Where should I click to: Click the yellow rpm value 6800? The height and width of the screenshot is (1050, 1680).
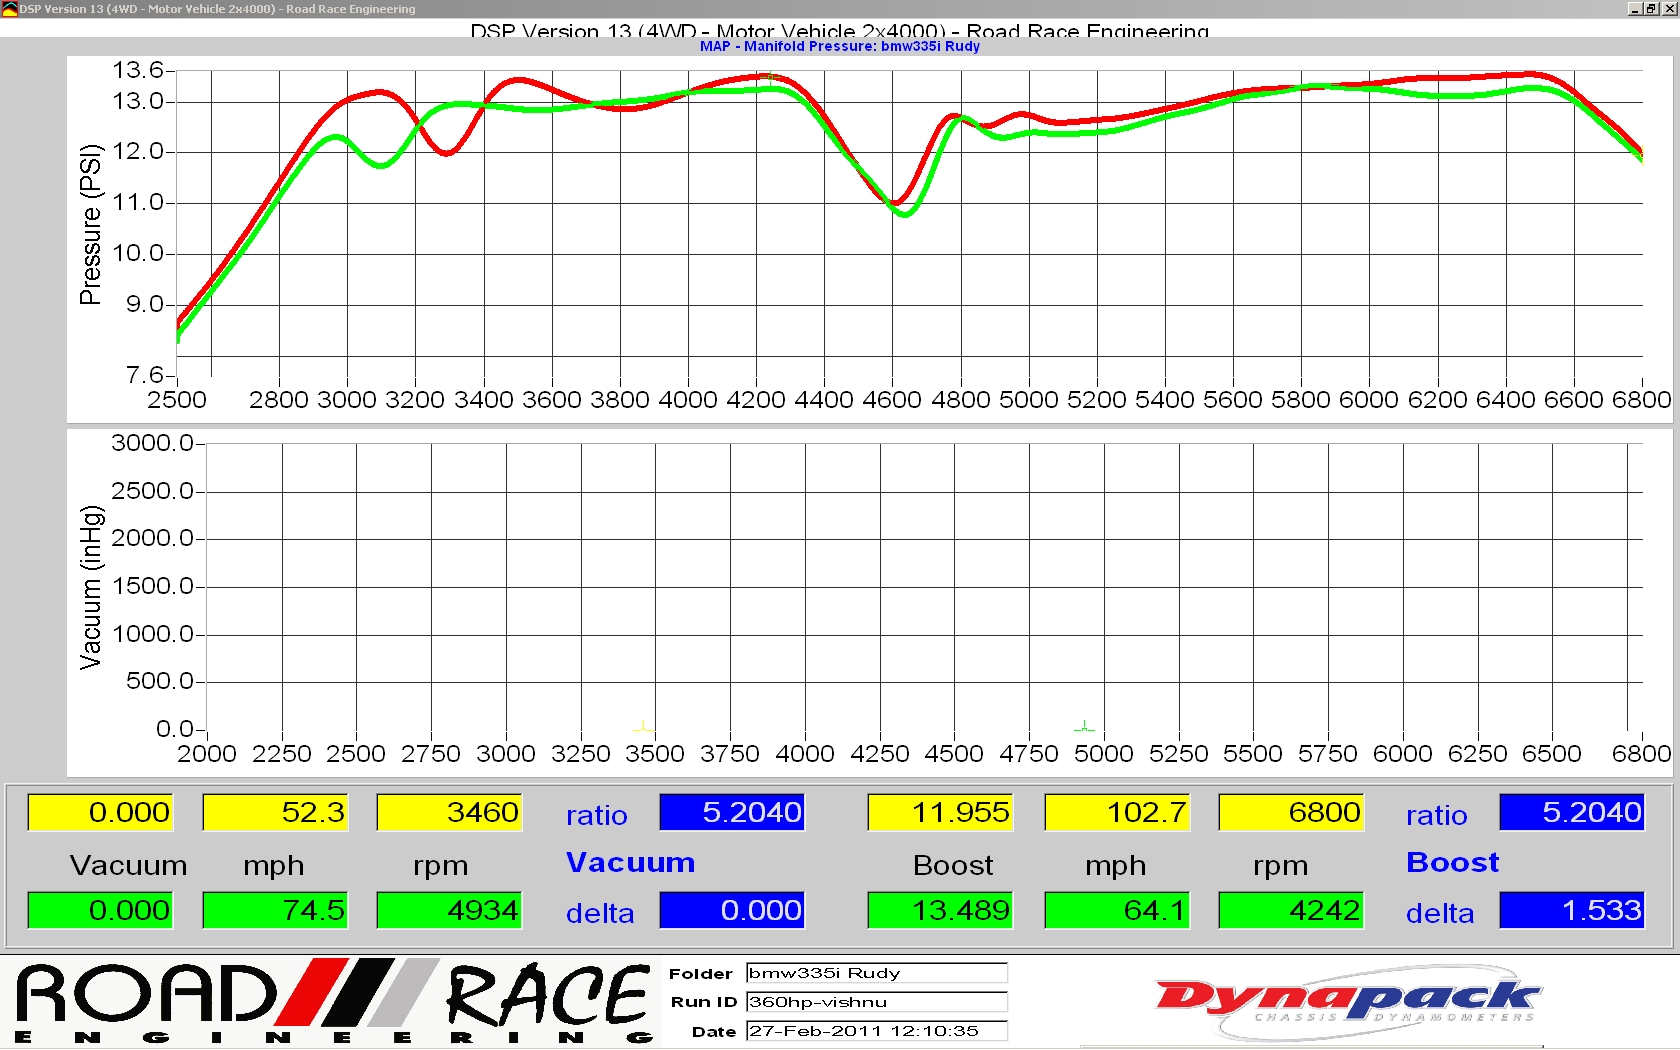1291,812
